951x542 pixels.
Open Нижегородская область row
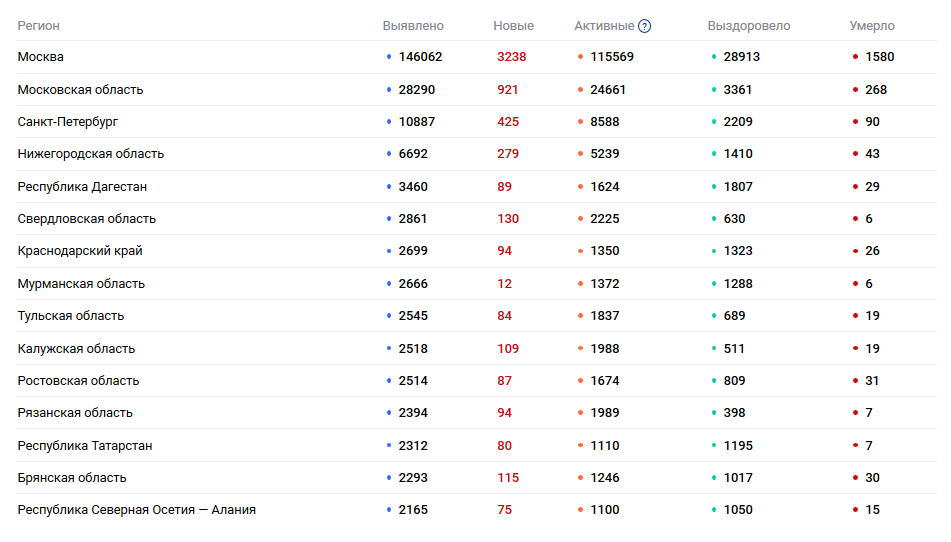[x=91, y=154]
